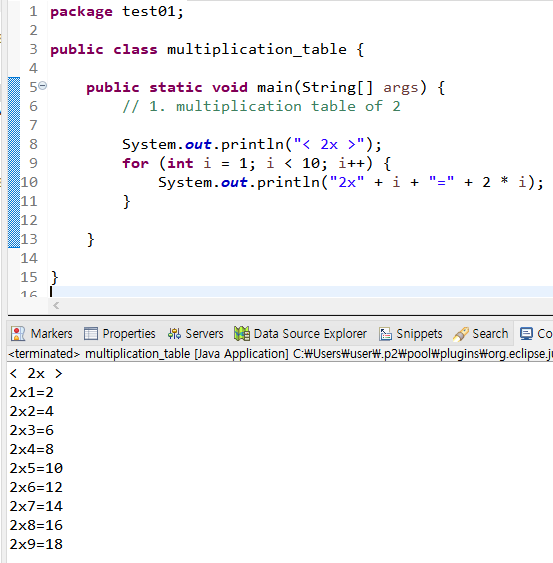This screenshot has height=563, width=553.
Task: Click the Markers tab icon
Action: pyautogui.click(x=18, y=334)
